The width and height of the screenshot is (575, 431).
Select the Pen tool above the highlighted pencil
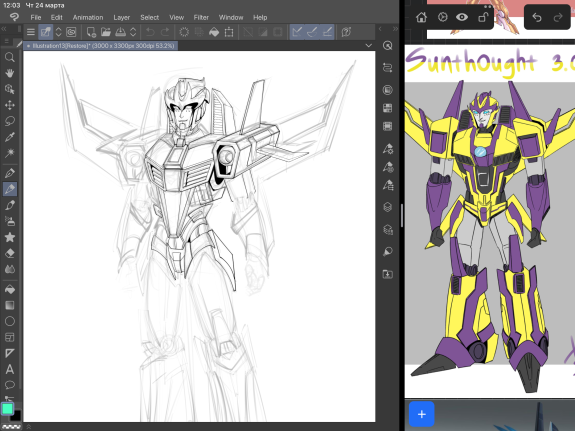click(10, 173)
